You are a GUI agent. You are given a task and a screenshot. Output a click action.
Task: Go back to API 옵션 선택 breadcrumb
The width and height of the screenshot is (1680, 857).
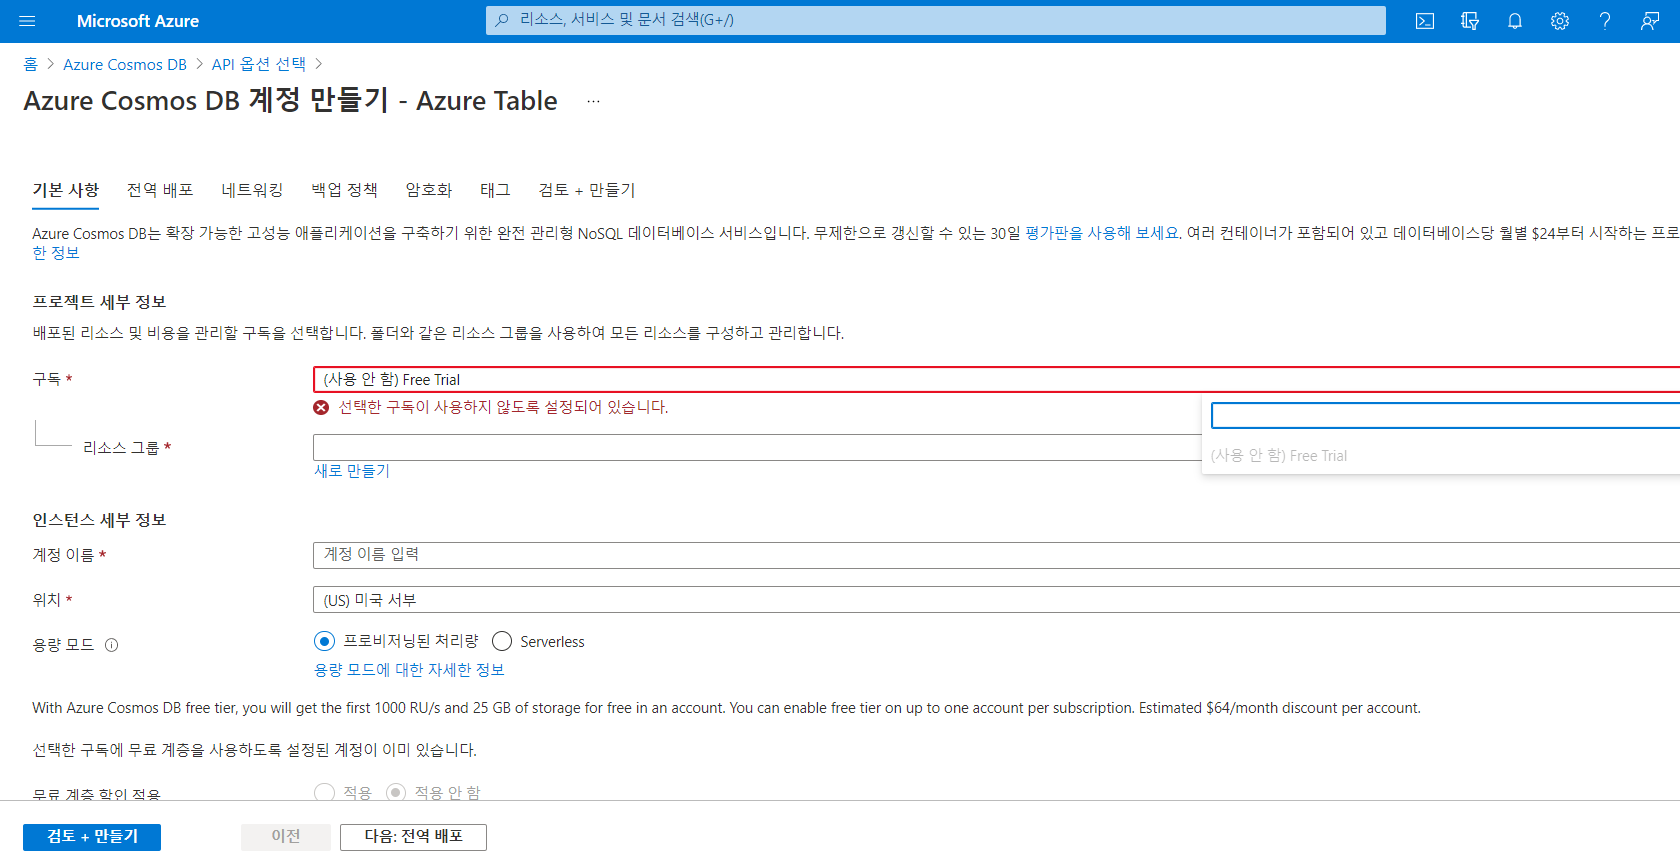[x=259, y=64]
